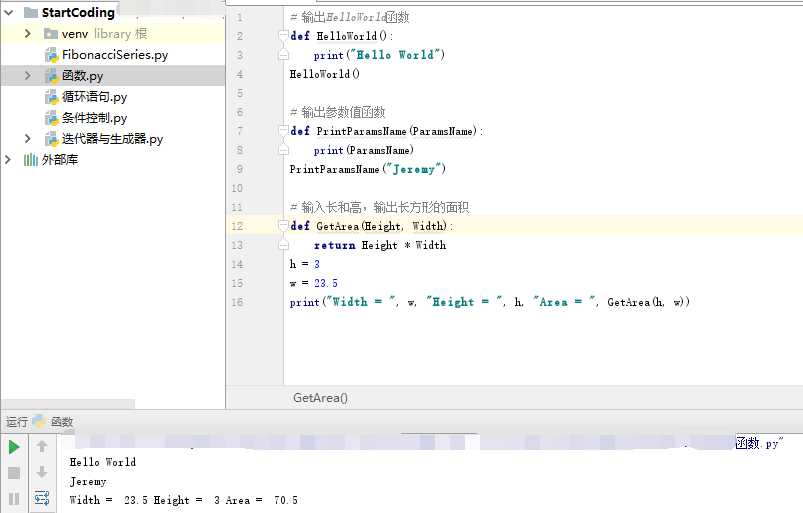Screen dimensions: 803x513
Task: Click line number 16 in the gutter
Action: [237, 302]
